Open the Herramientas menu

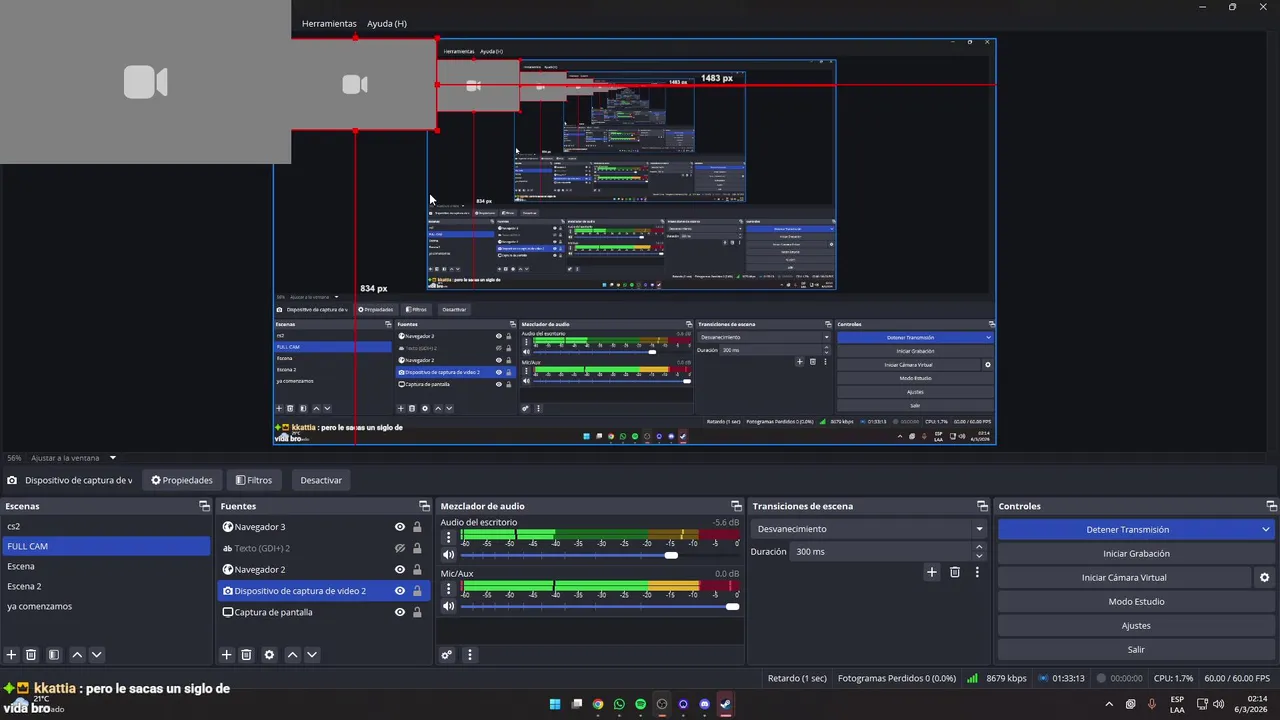[329, 23]
